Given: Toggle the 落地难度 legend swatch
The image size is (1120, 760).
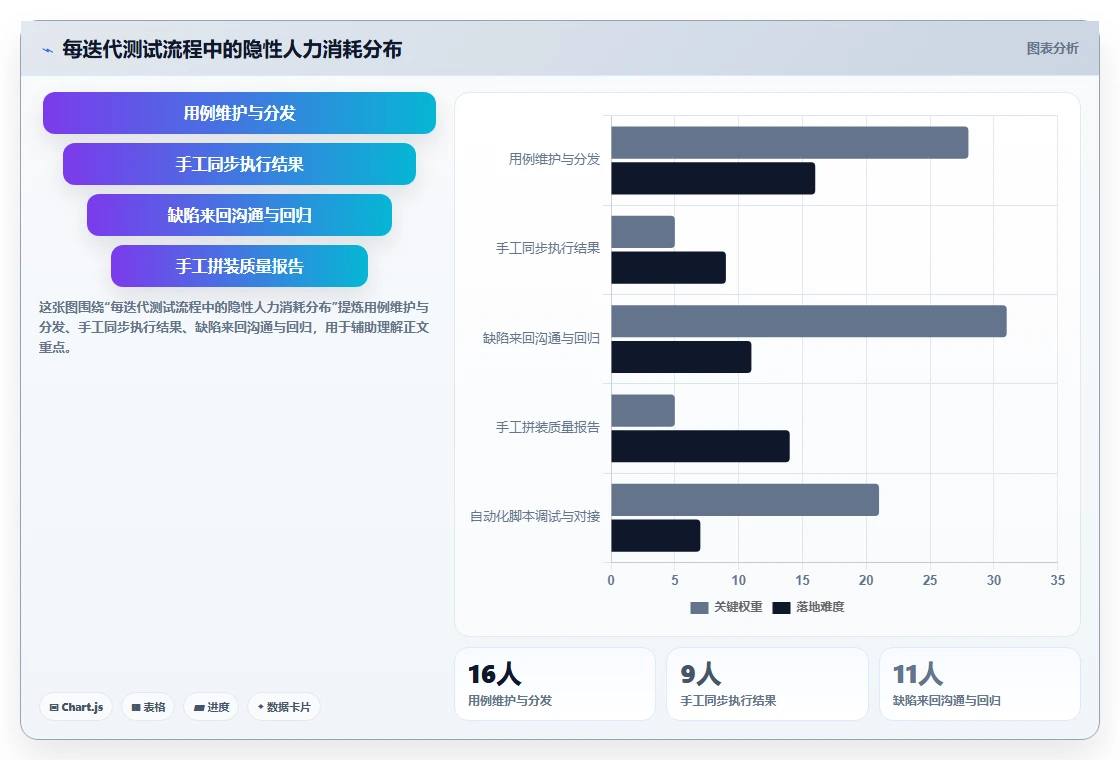Looking at the screenshot, I should tap(781, 607).
